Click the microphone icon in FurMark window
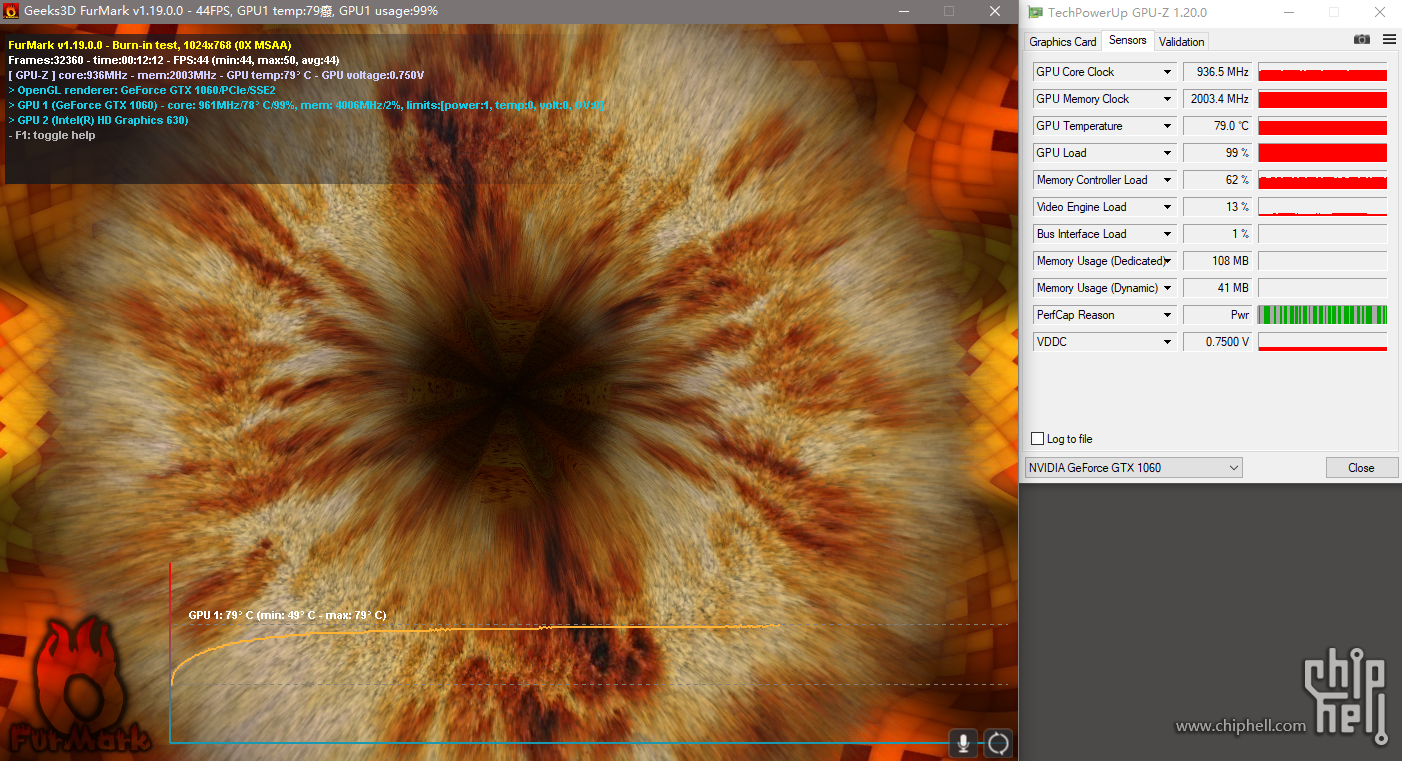Image resolution: width=1402 pixels, height=761 pixels. tap(963, 743)
